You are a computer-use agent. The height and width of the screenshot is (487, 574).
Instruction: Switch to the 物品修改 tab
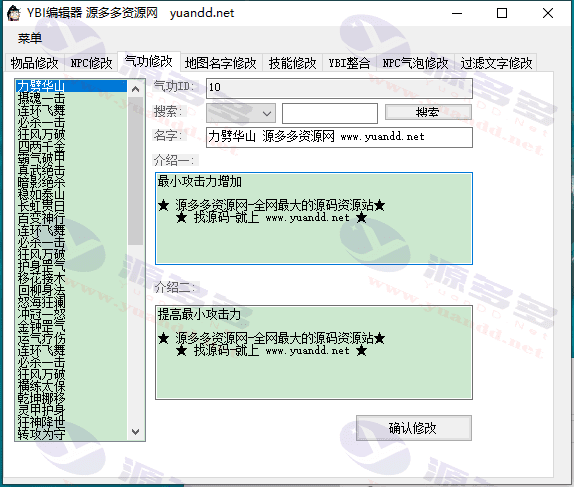34,63
